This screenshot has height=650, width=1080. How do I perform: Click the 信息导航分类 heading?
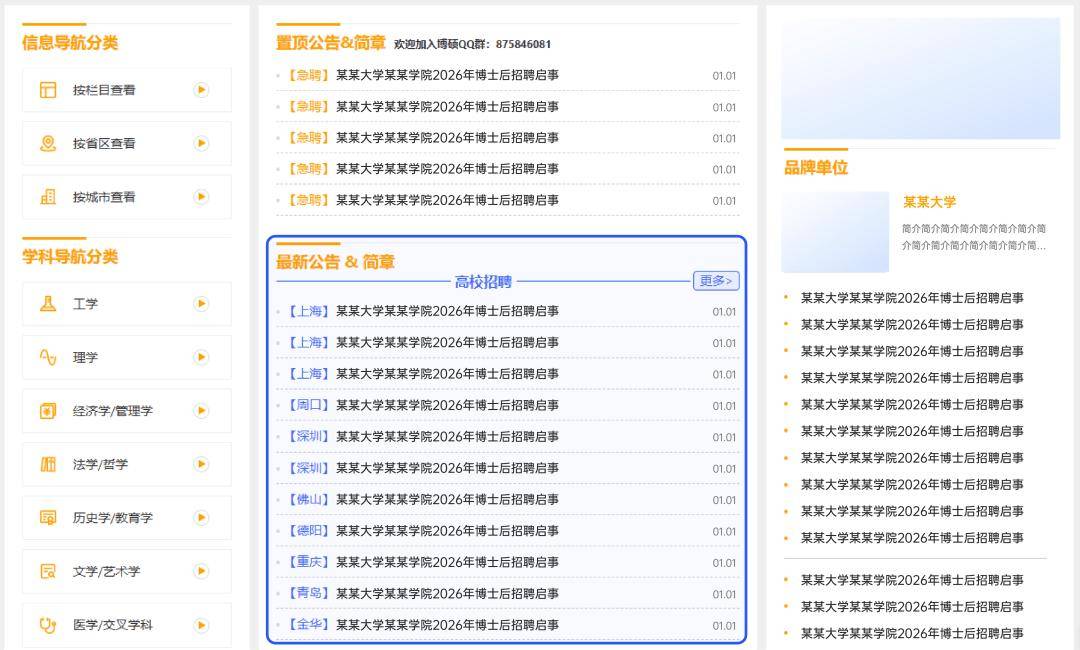[x=70, y=43]
